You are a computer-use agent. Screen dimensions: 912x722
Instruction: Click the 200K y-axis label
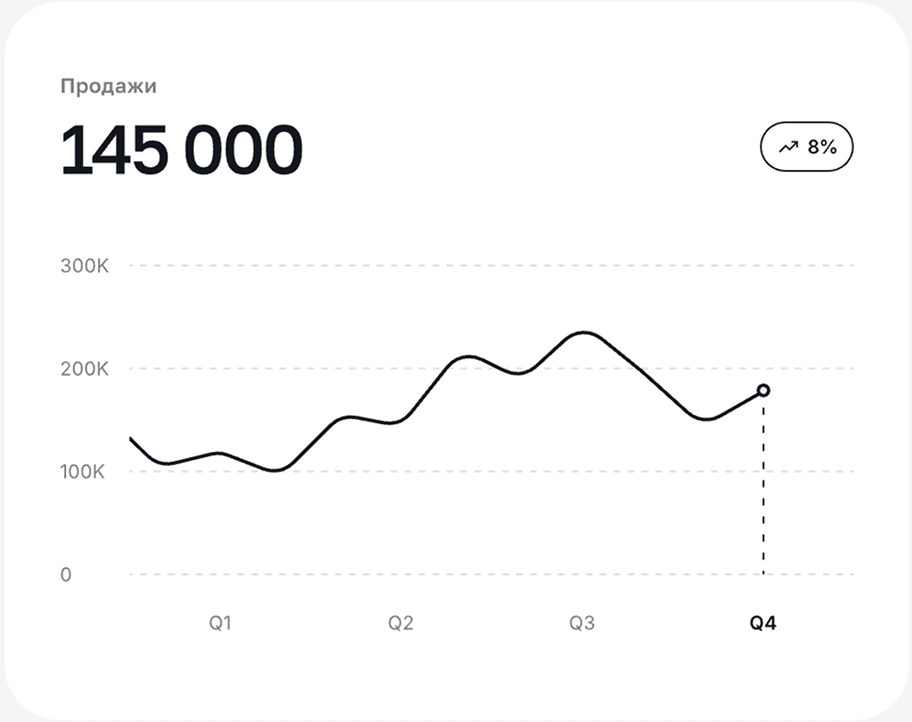click(x=83, y=369)
